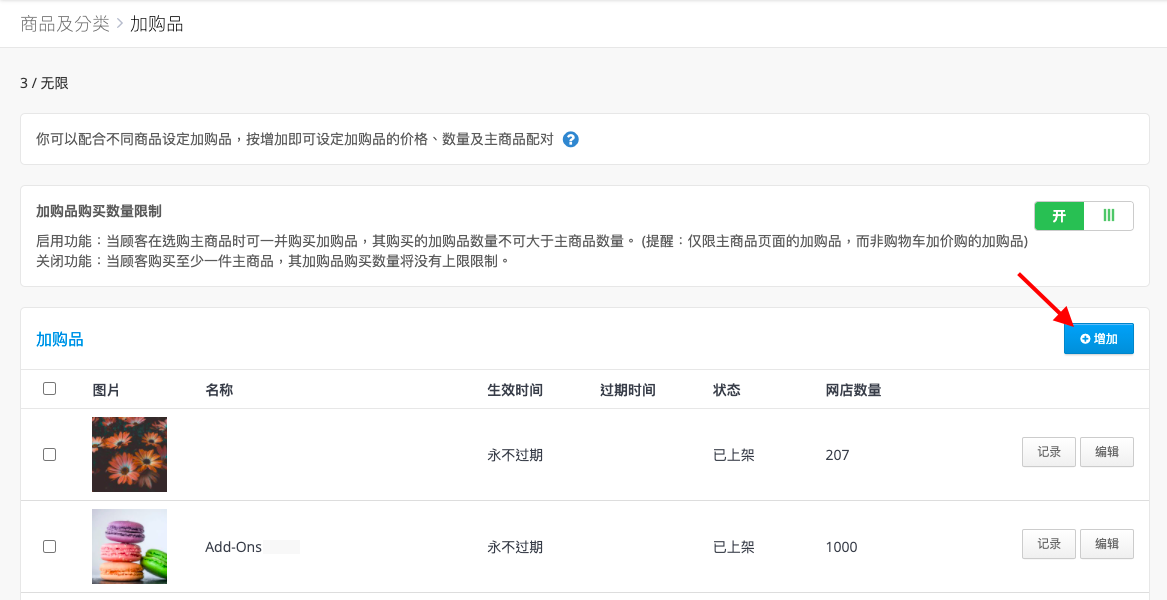Click the 状态 column header
Viewport: 1167px width, 600px height.
tap(726, 389)
